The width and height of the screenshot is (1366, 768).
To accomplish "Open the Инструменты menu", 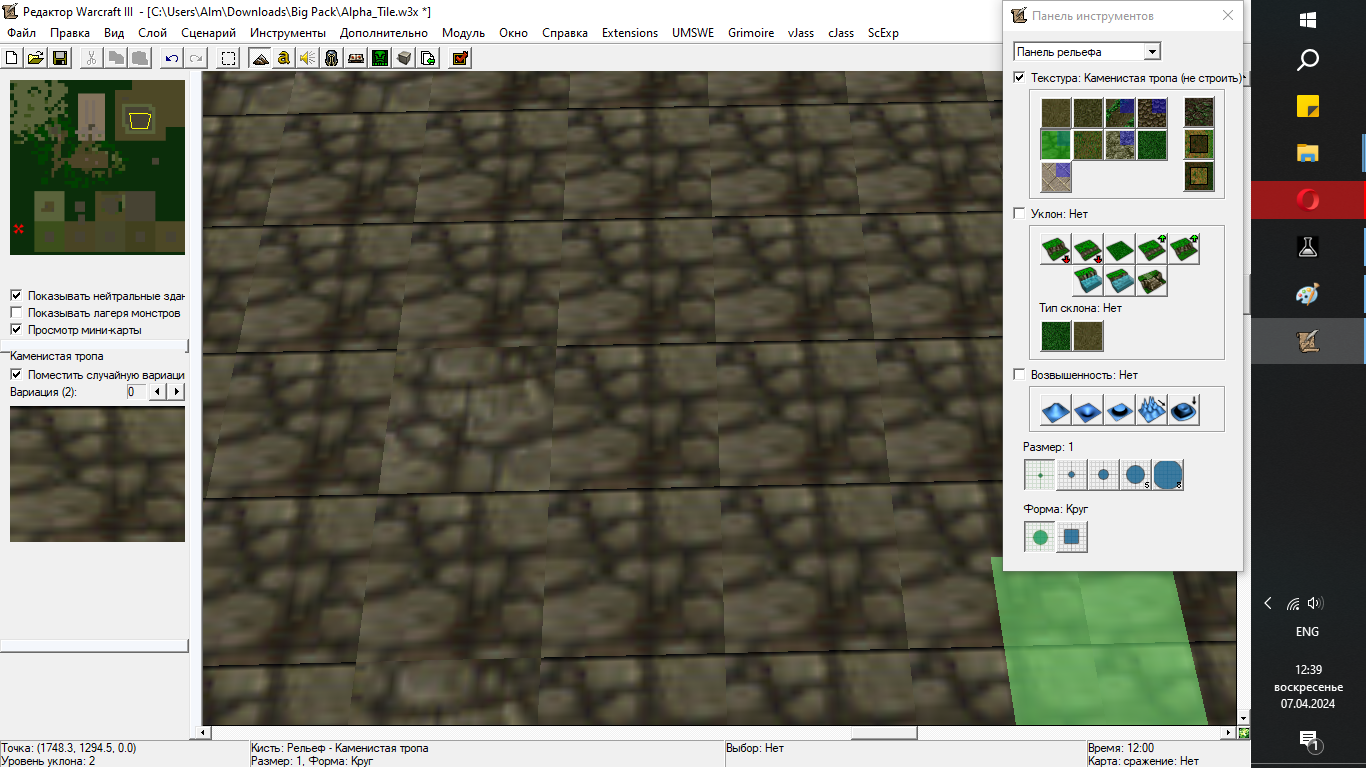I will [288, 33].
